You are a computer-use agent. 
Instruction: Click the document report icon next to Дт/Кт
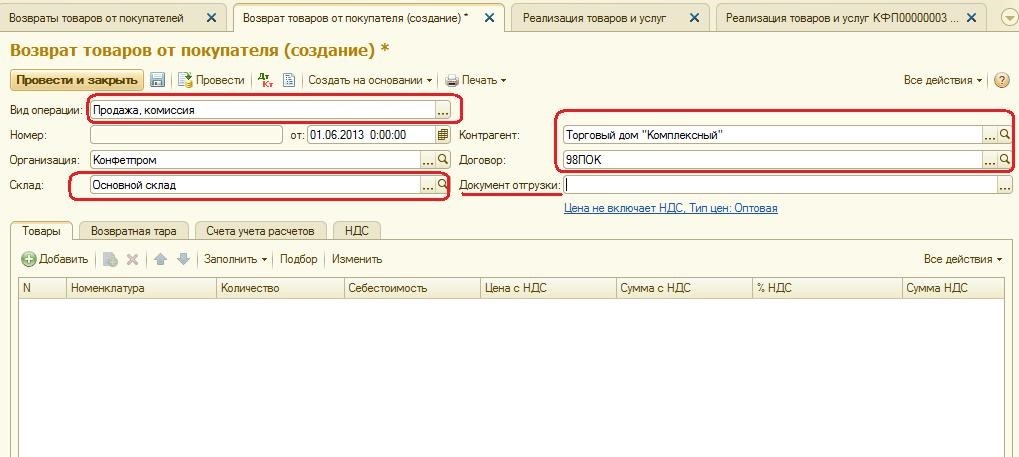[289, 80]
